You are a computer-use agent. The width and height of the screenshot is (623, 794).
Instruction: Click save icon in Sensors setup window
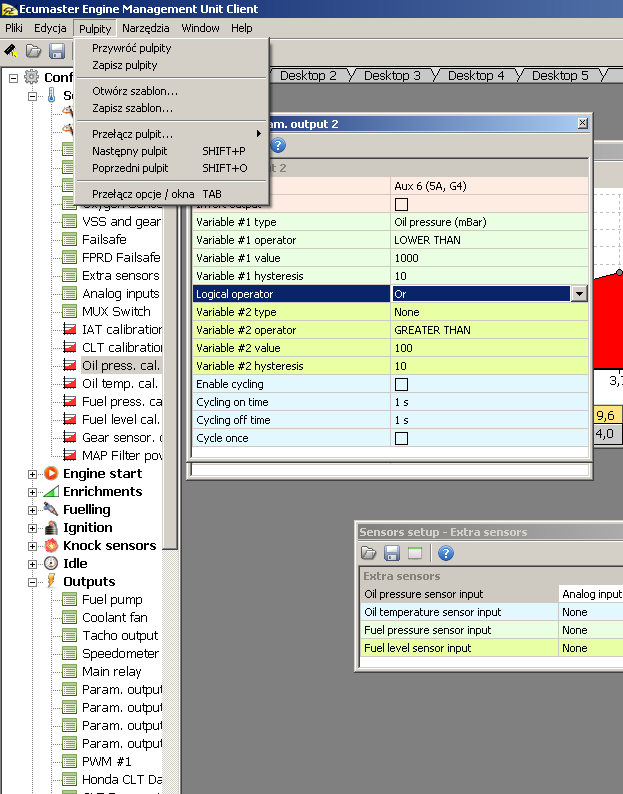pos(391,553)
